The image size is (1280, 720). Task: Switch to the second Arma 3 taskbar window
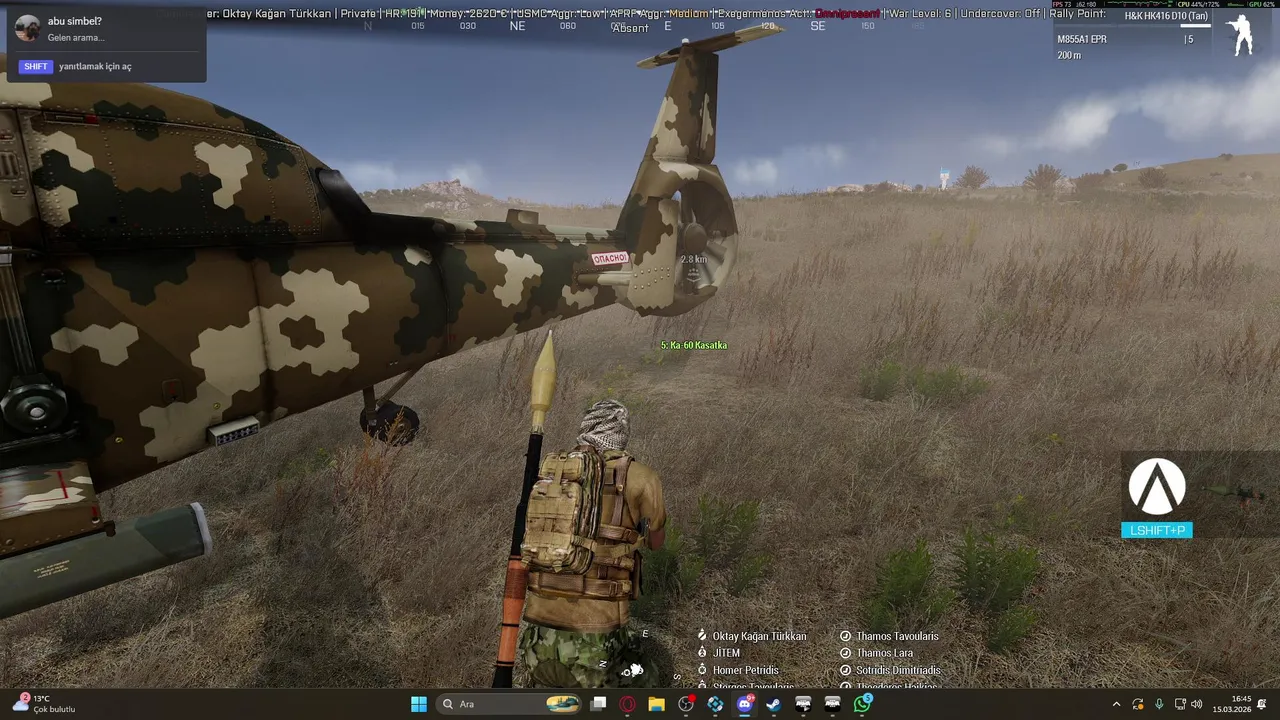[832, 704]
